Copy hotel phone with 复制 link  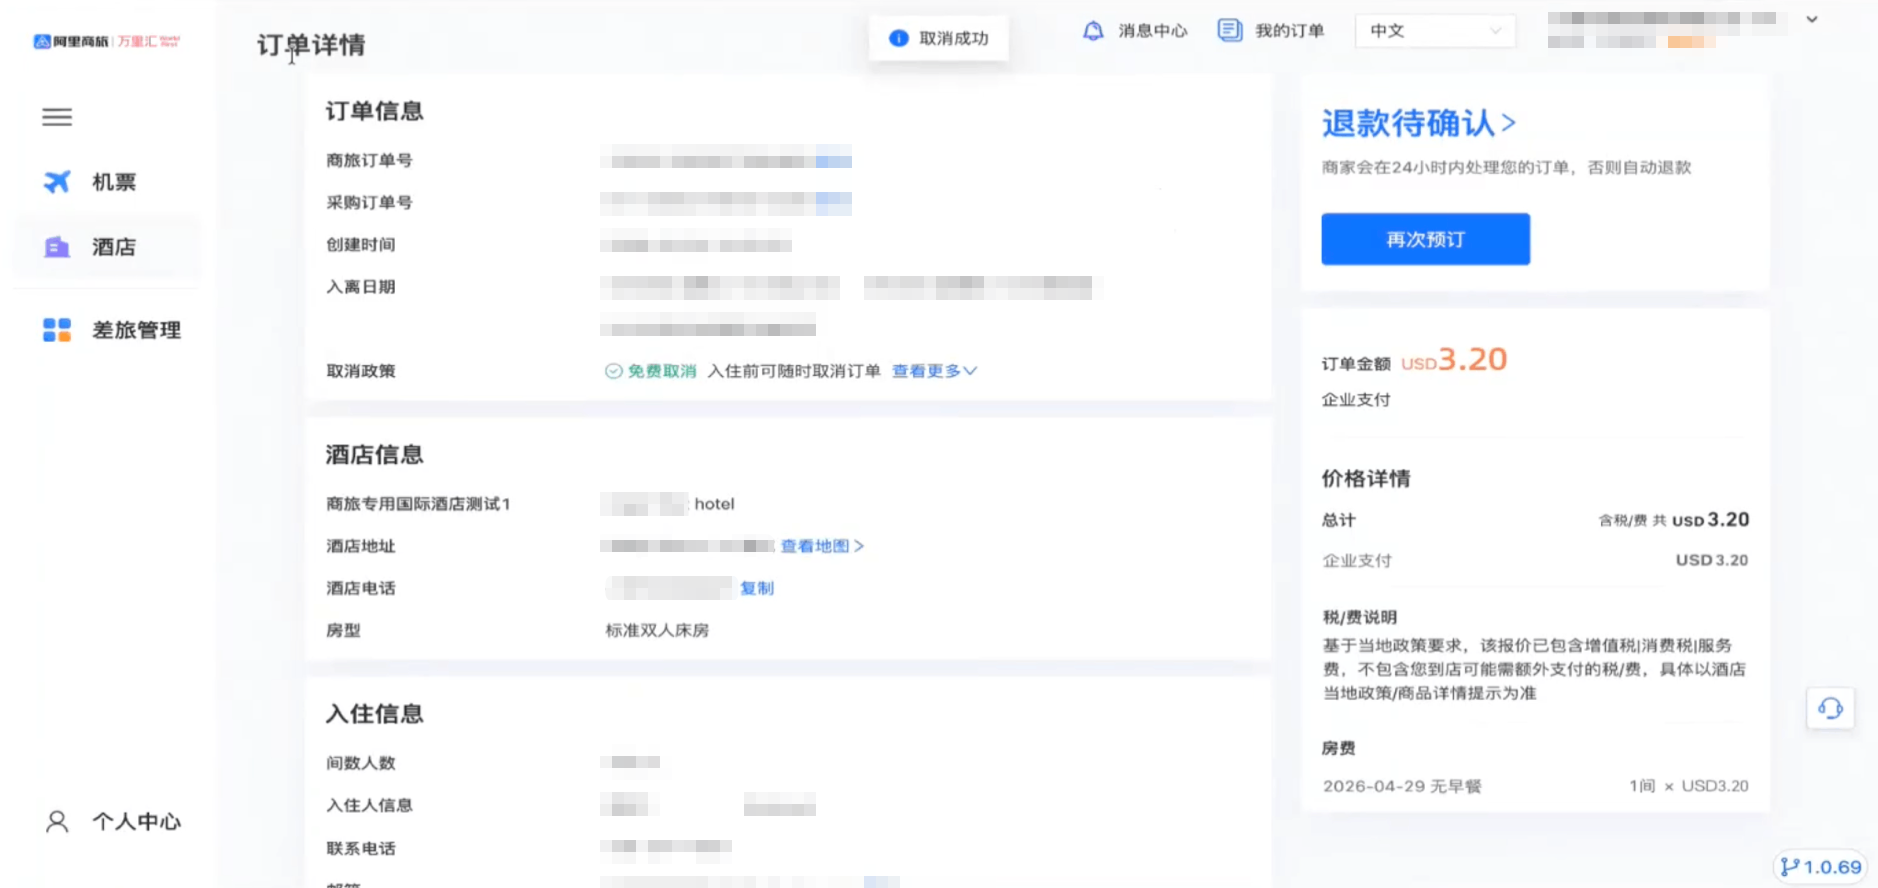[757, 588]
